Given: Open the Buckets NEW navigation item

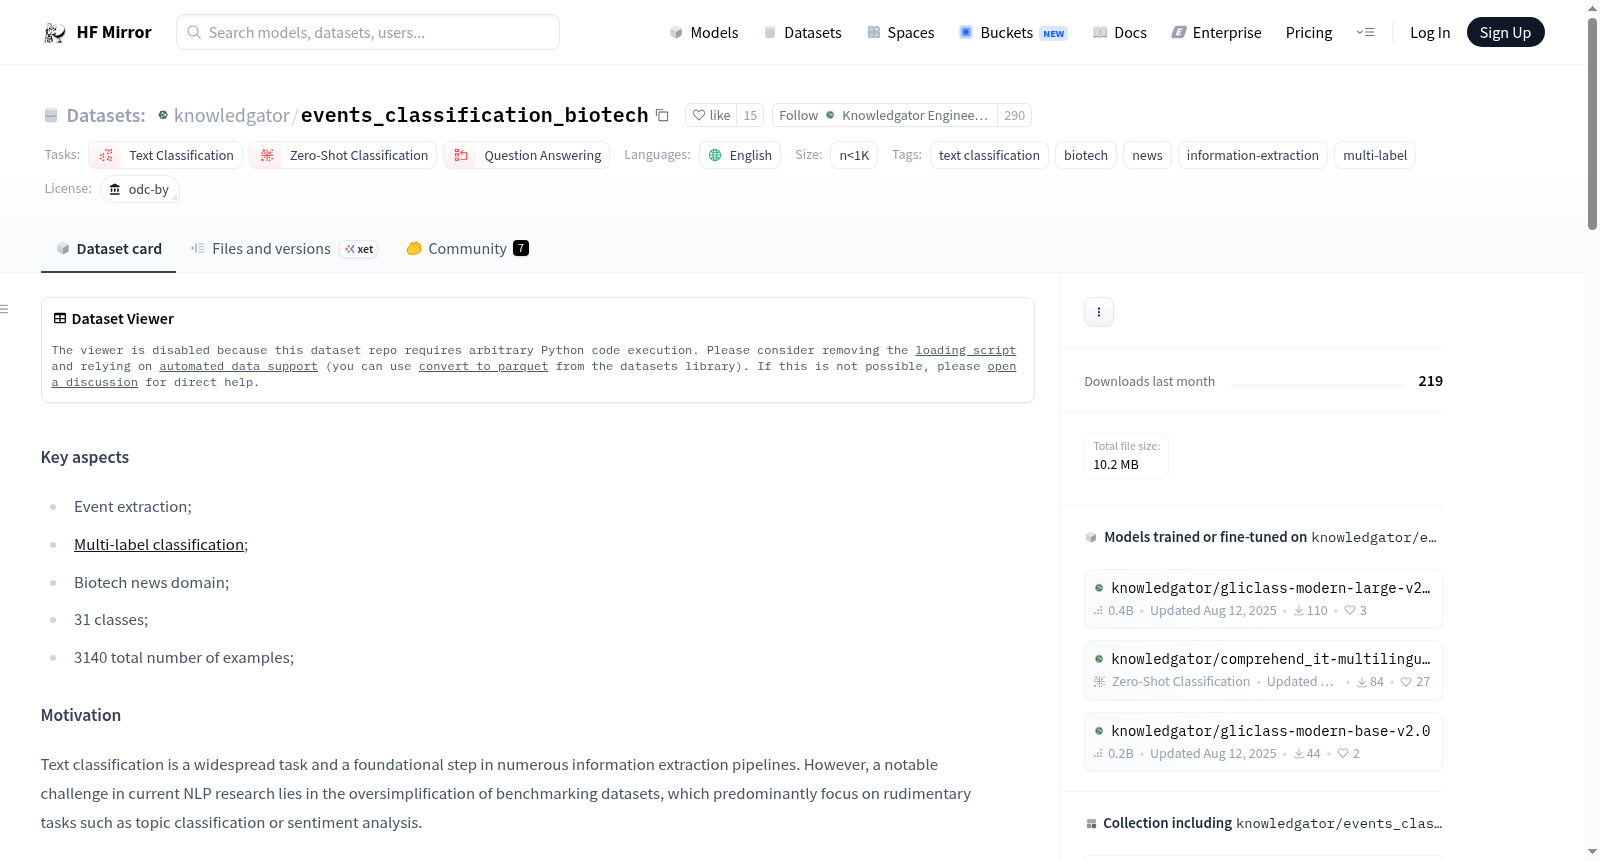Looking at the screenshot, I should tap(1013, 33).
